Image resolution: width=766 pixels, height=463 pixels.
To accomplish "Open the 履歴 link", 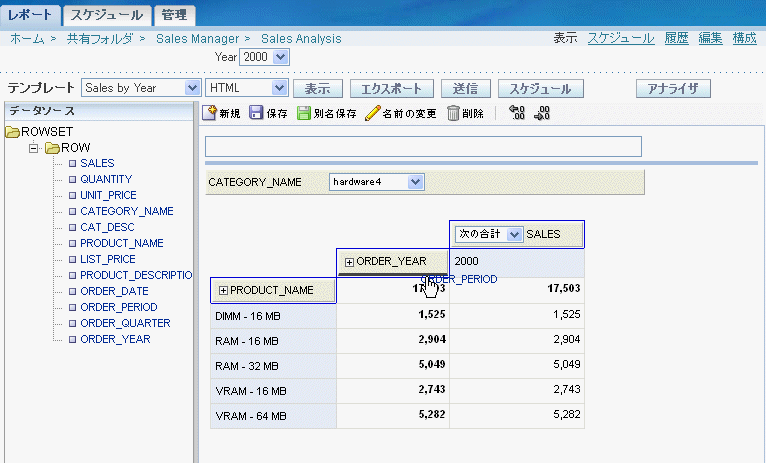I will click(x=676, y=38).
